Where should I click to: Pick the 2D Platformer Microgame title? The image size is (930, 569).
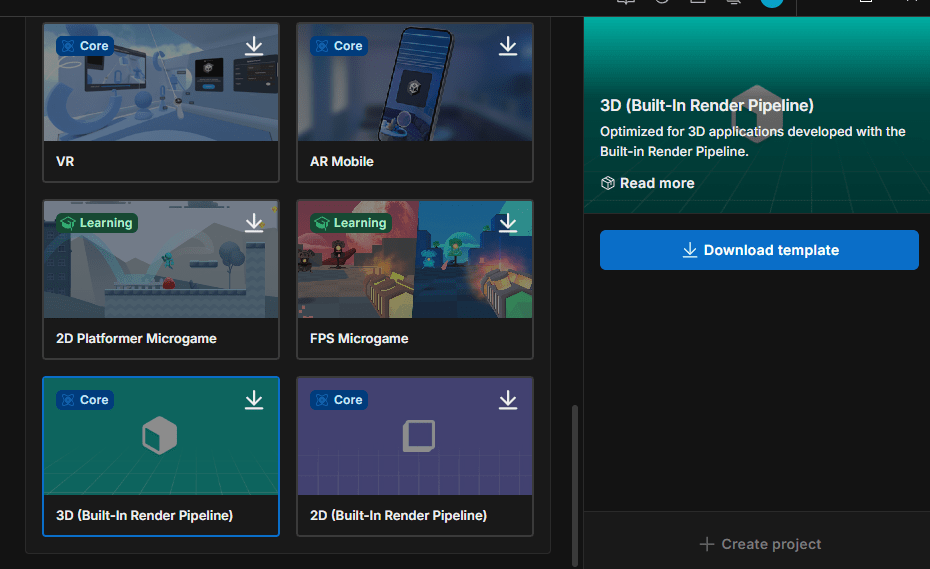[136, 339]
